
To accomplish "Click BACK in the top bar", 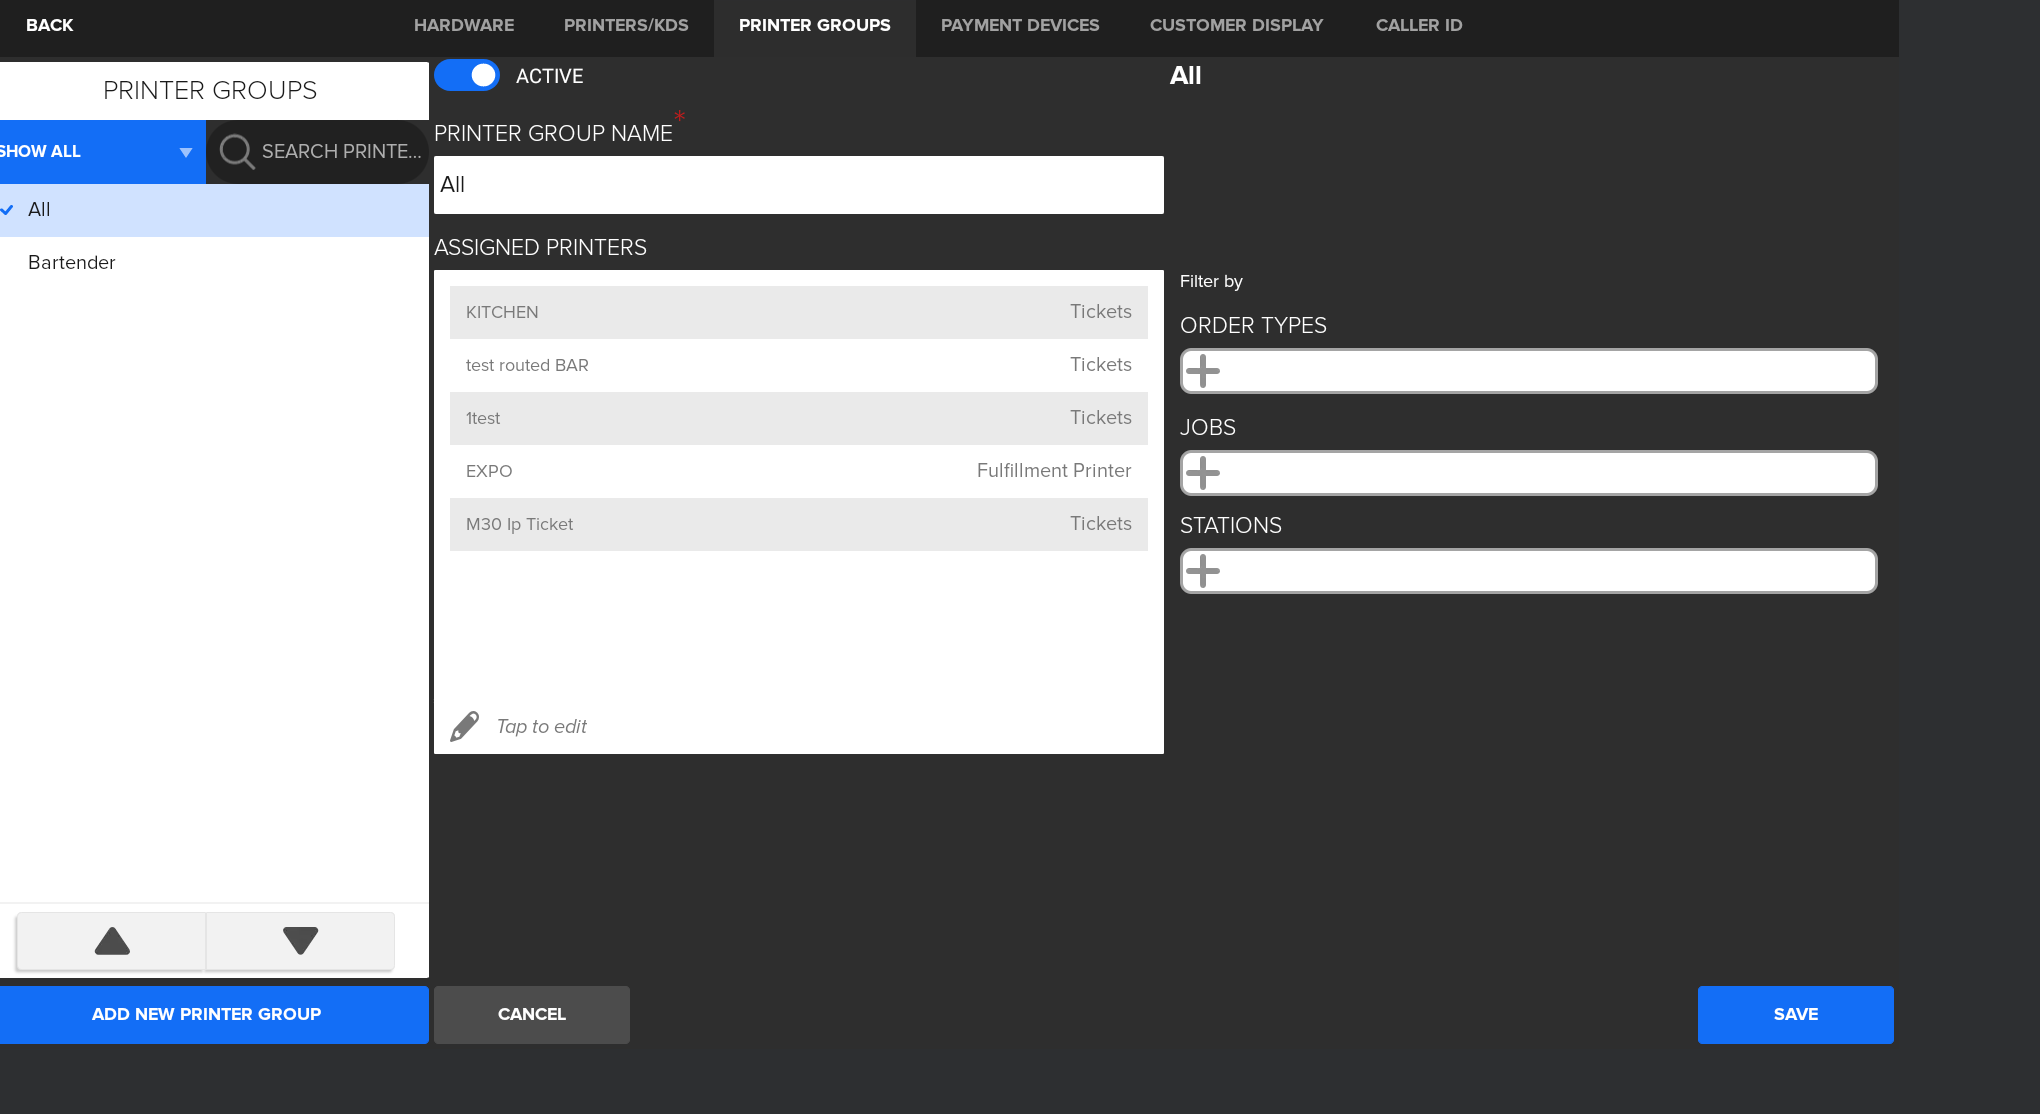I will [x=50, y=26].
